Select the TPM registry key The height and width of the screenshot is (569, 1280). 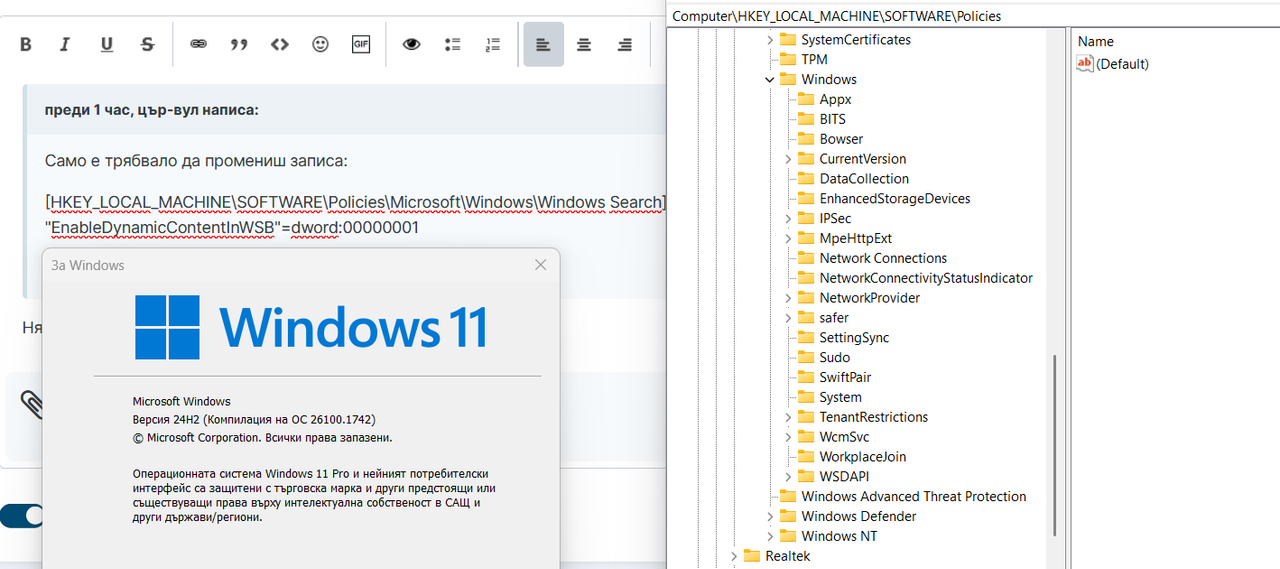(x=814, y=60)
